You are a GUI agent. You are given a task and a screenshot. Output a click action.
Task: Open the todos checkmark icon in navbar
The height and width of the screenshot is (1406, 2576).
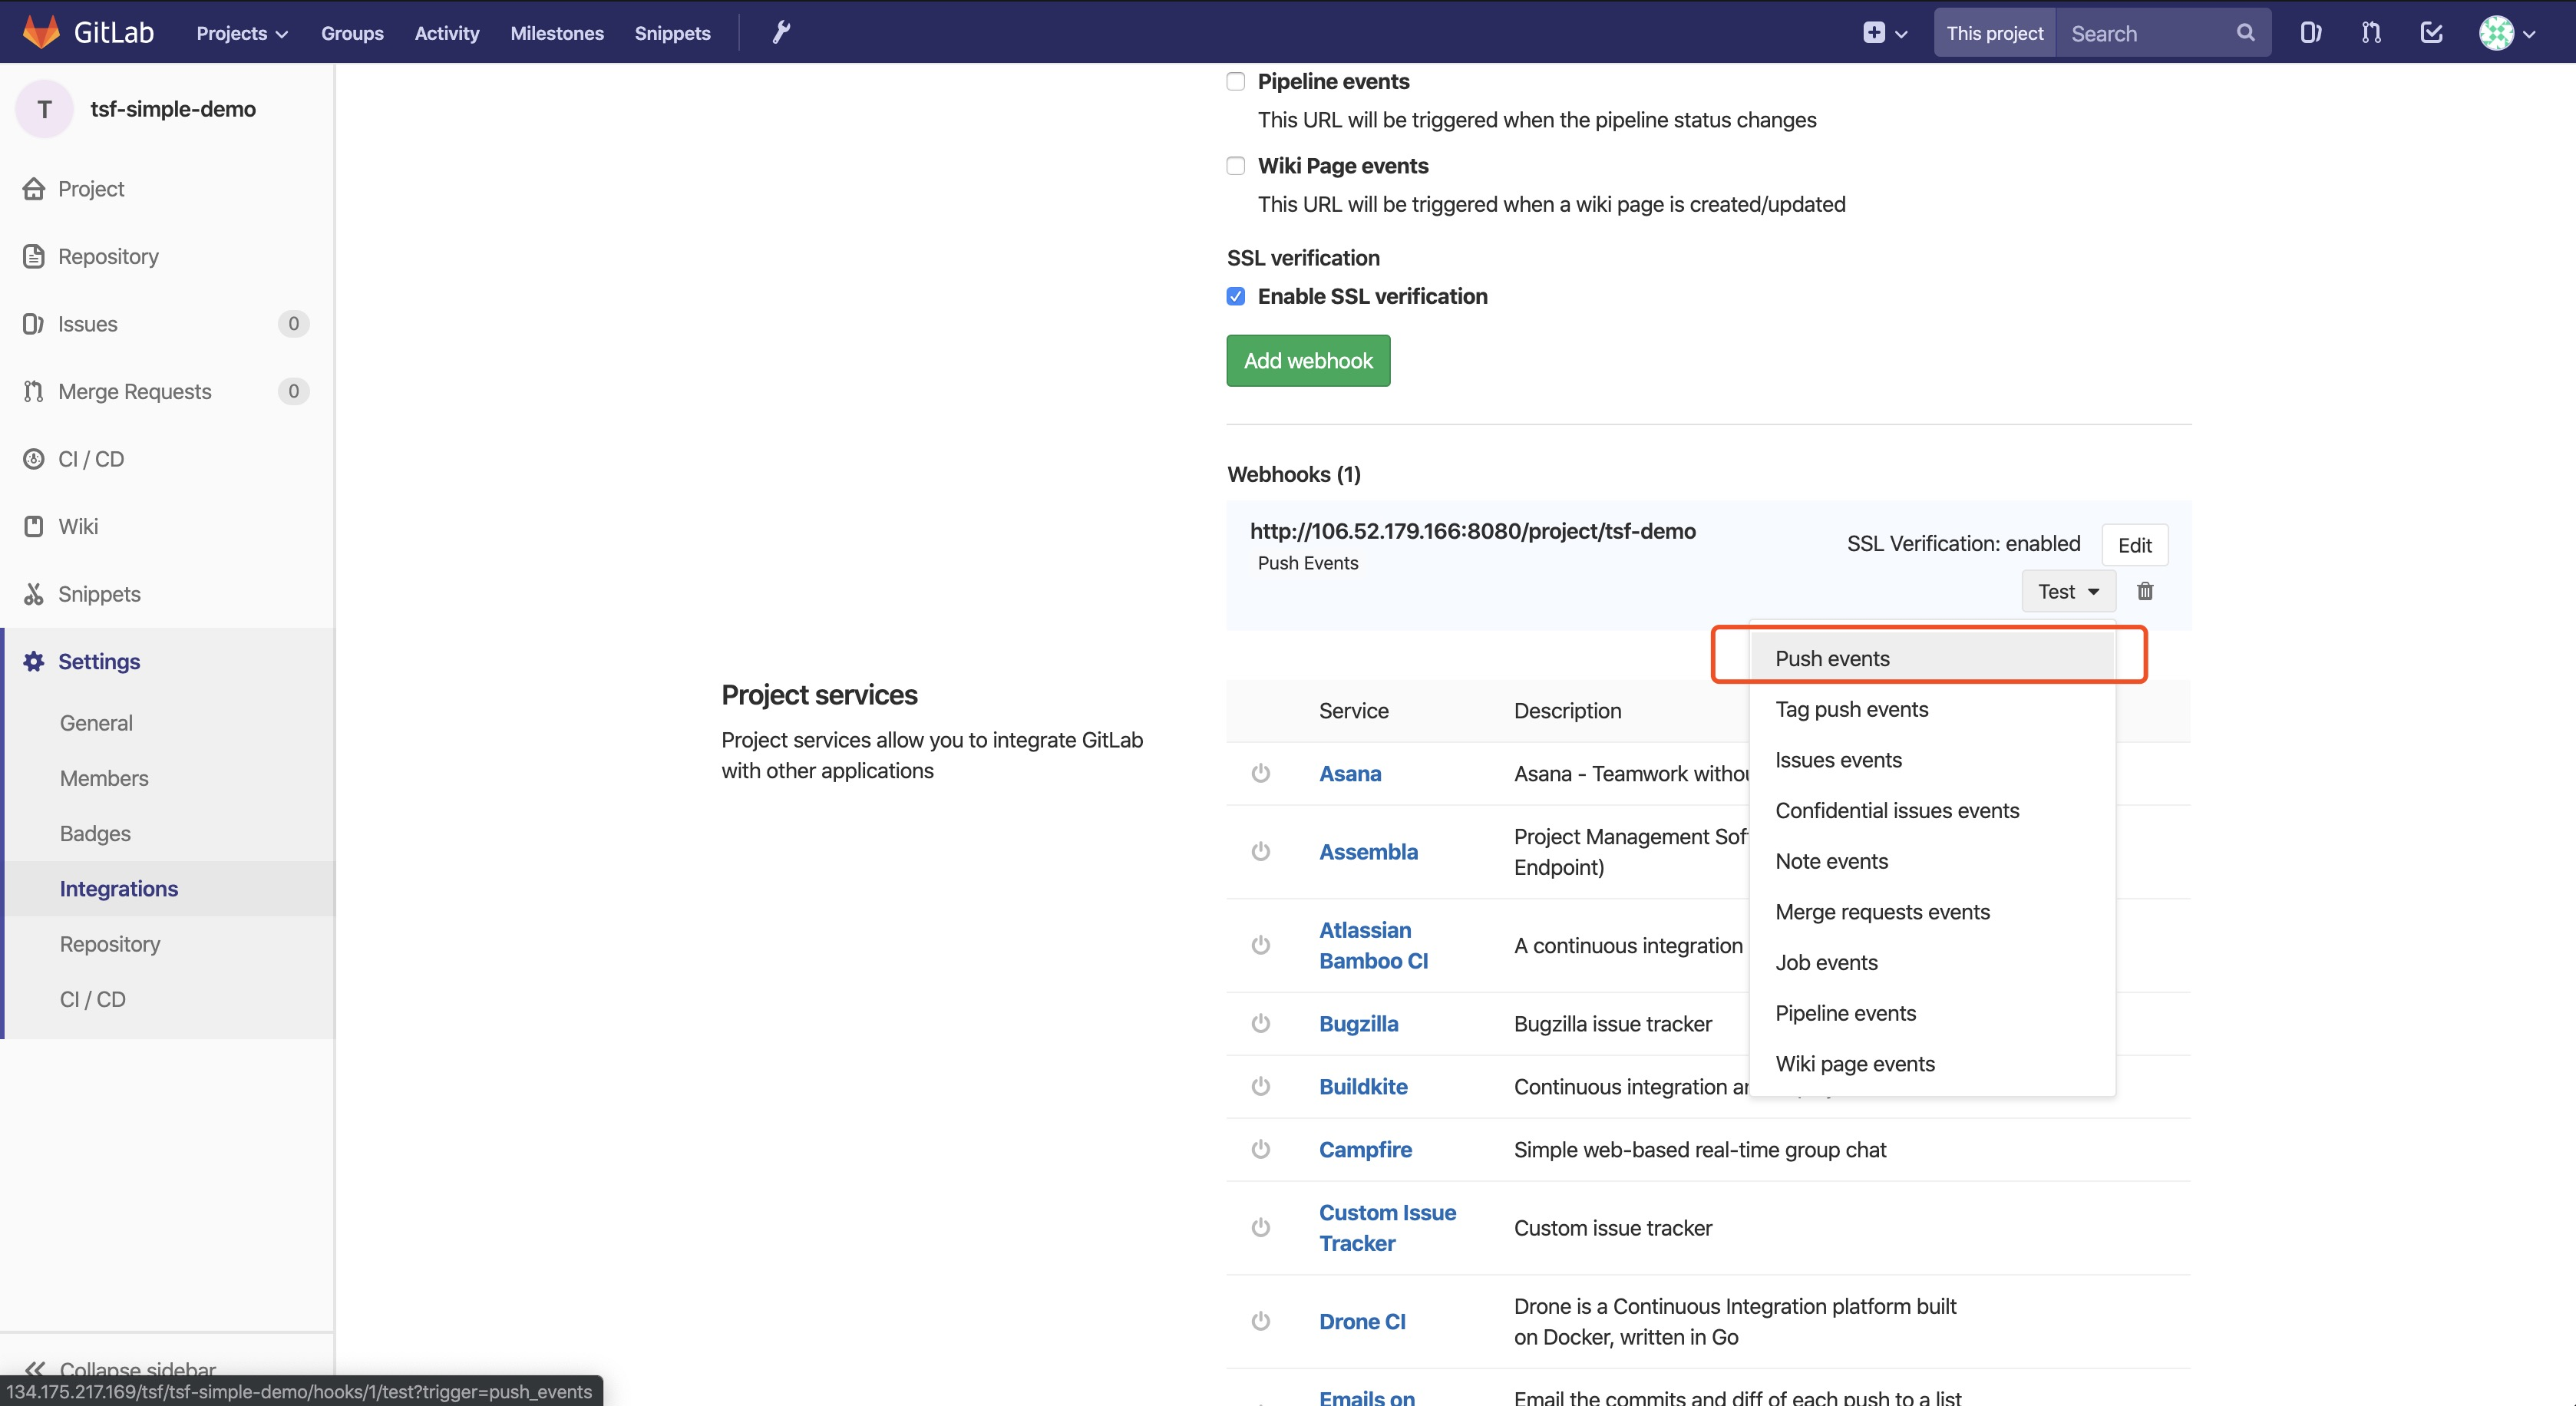click(x=2431, y=33)
